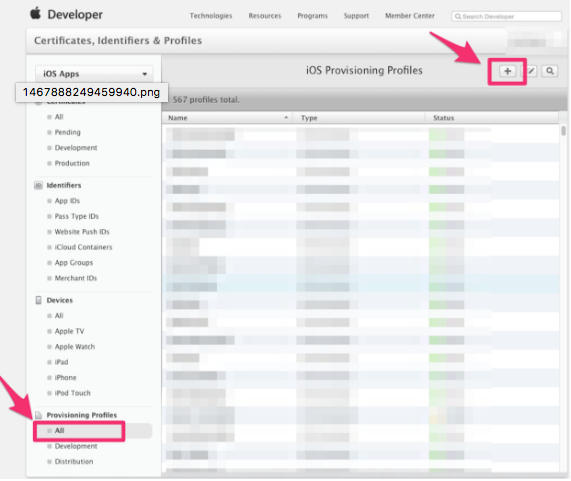Click the Developer home link
571x481 pixels.
tap(75, 15)
